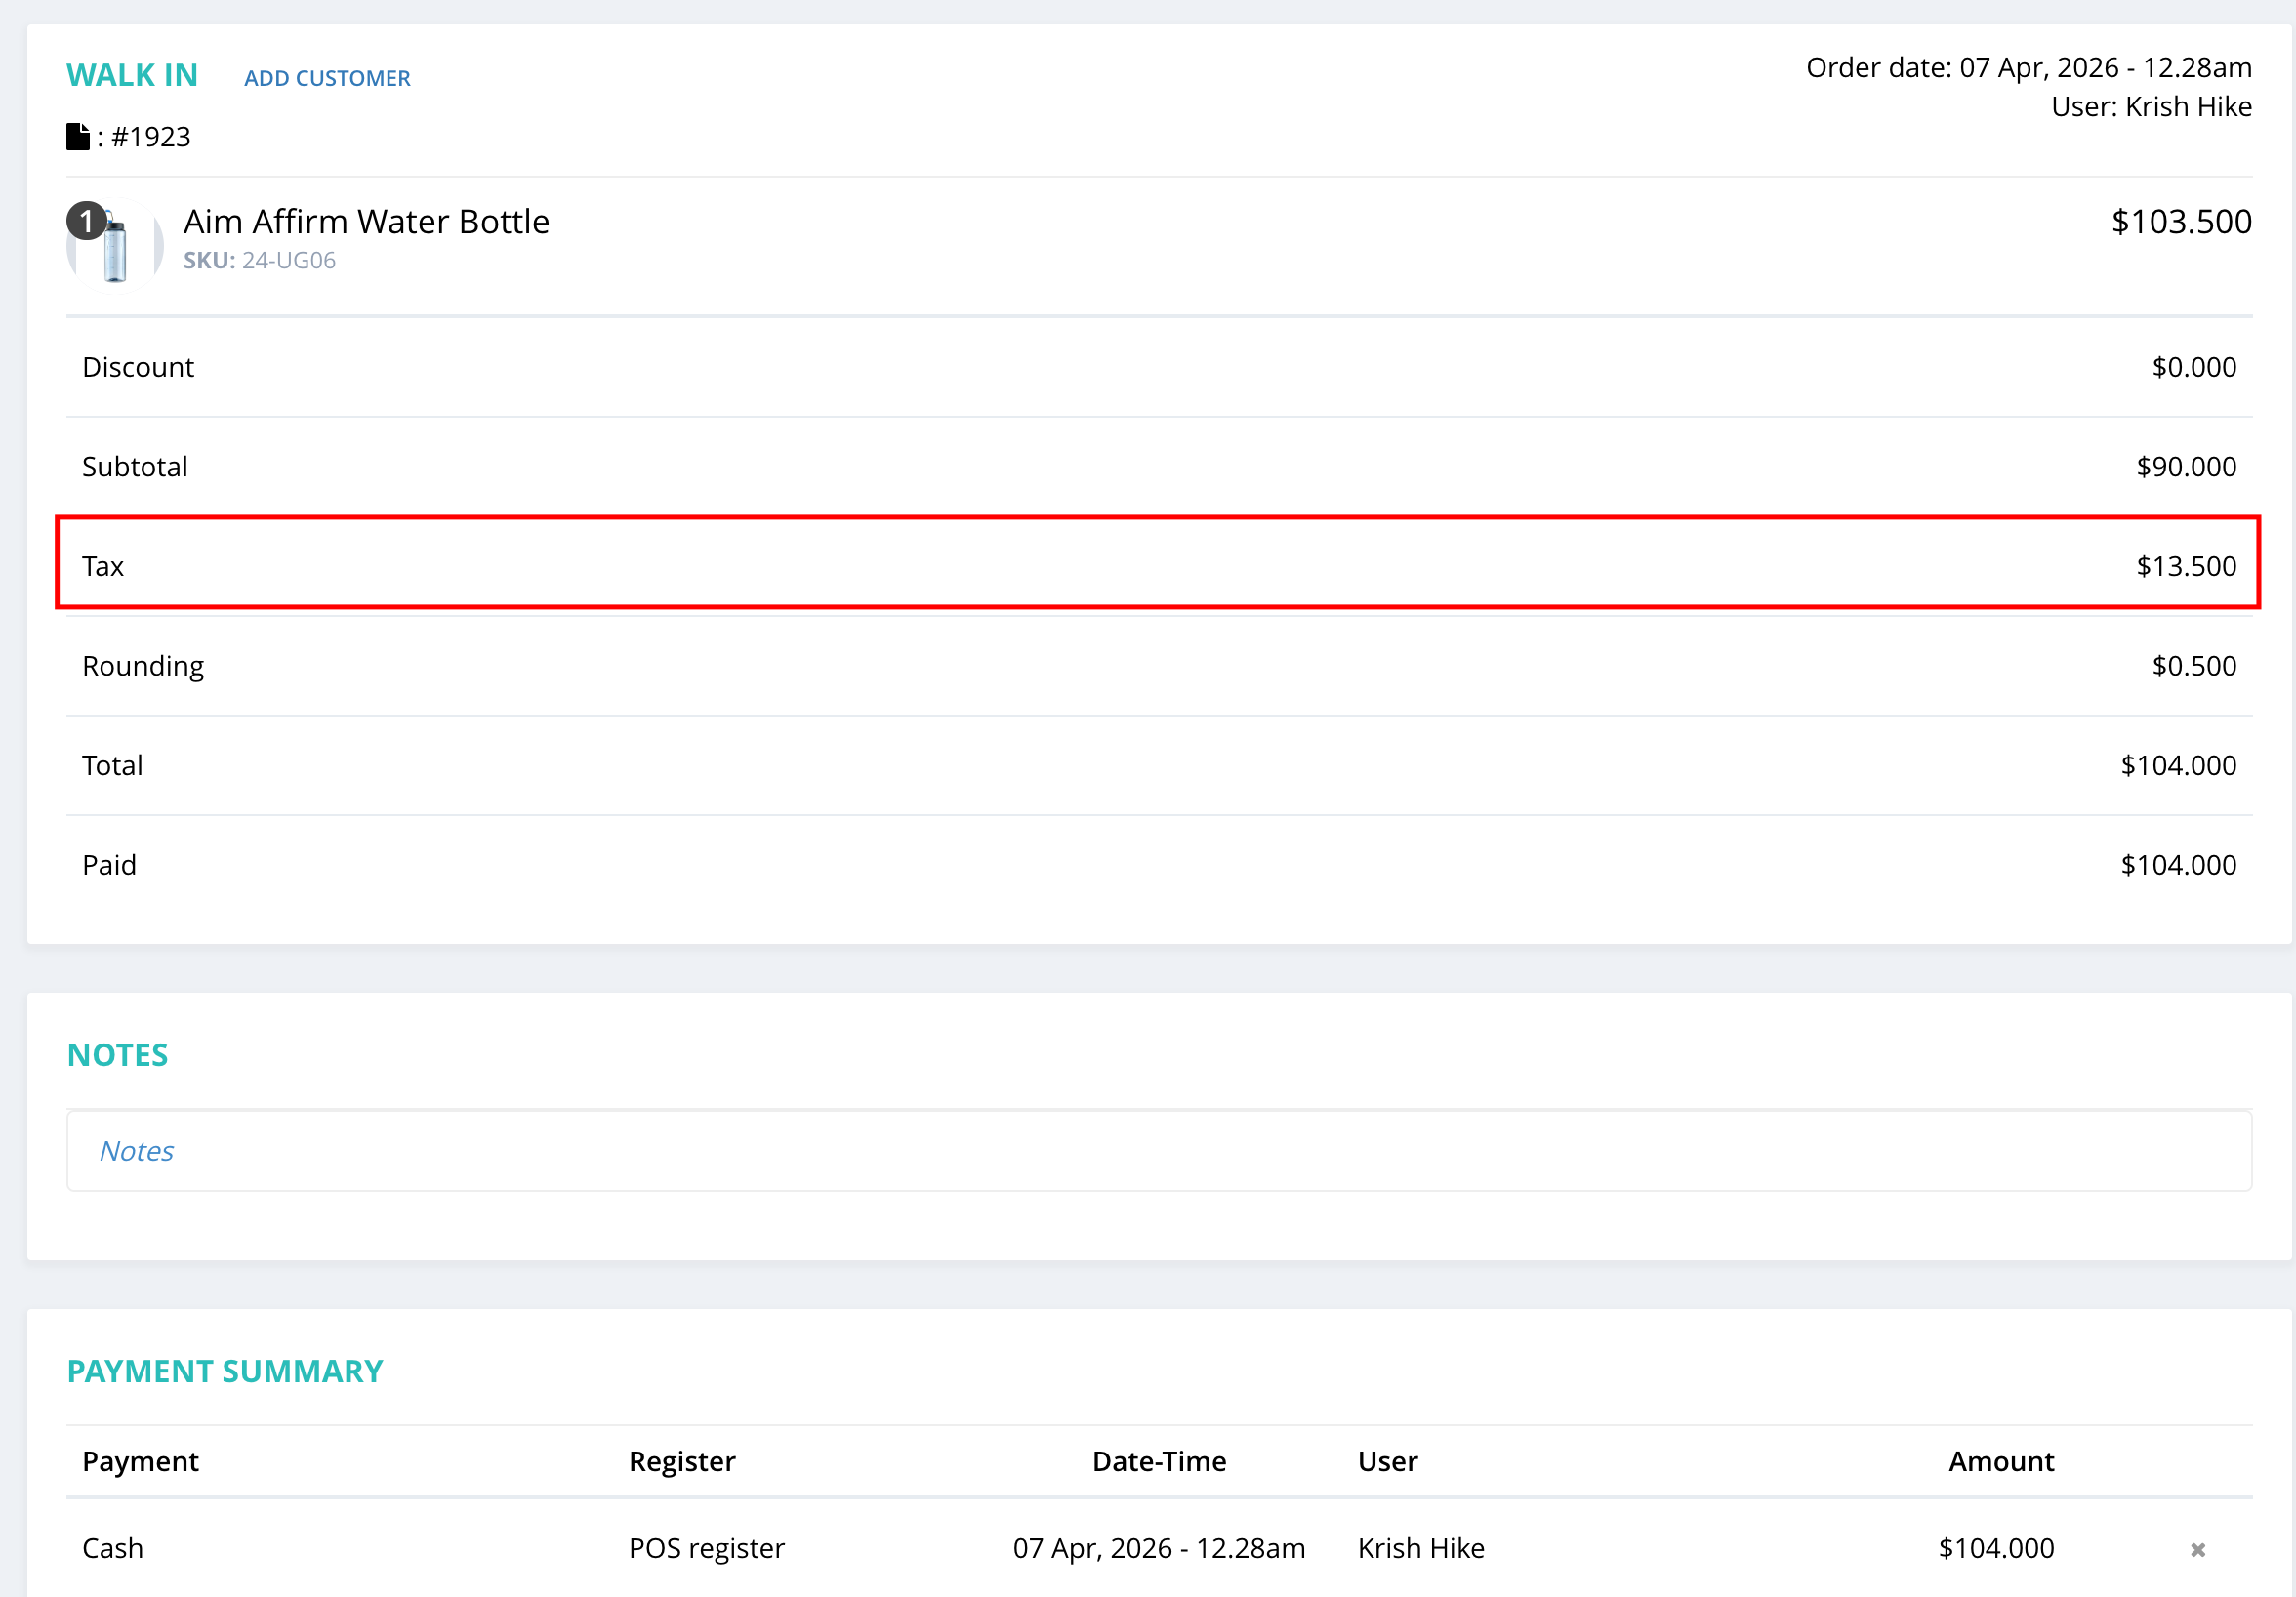2296x1597 pixels.
Task: Click the Total row amount
Action: 2177,765
